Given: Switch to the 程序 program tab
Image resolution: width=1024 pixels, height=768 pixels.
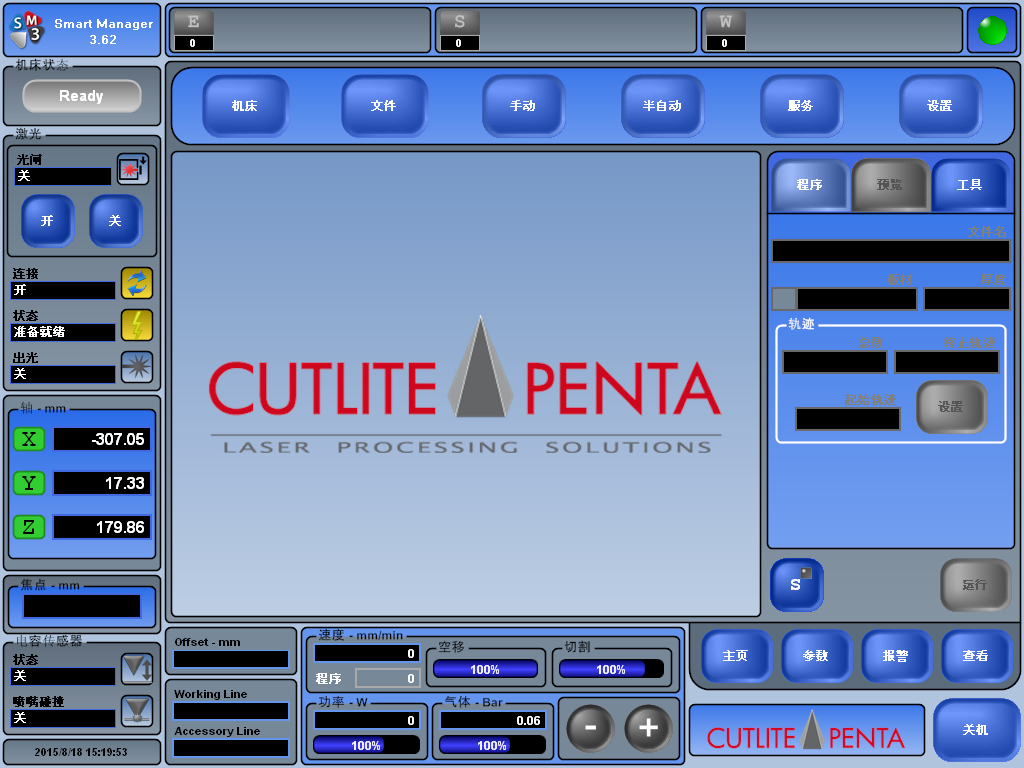Looking at the screenshot, I should (x=810, y=185).
